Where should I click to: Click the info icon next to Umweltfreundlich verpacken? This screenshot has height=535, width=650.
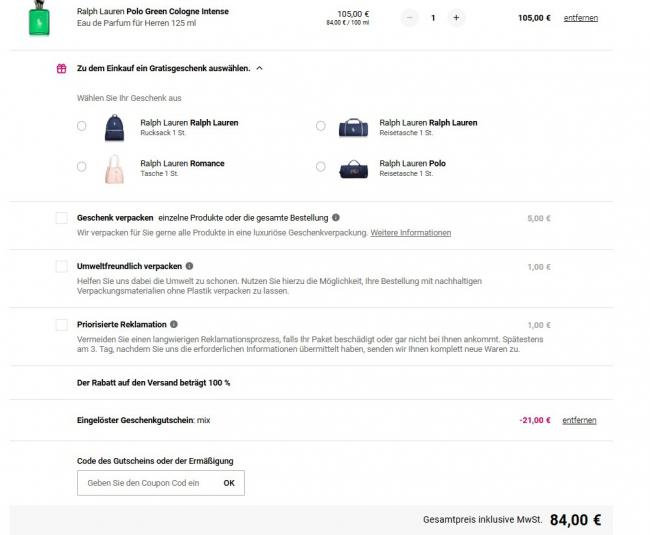tap(188, 266)
